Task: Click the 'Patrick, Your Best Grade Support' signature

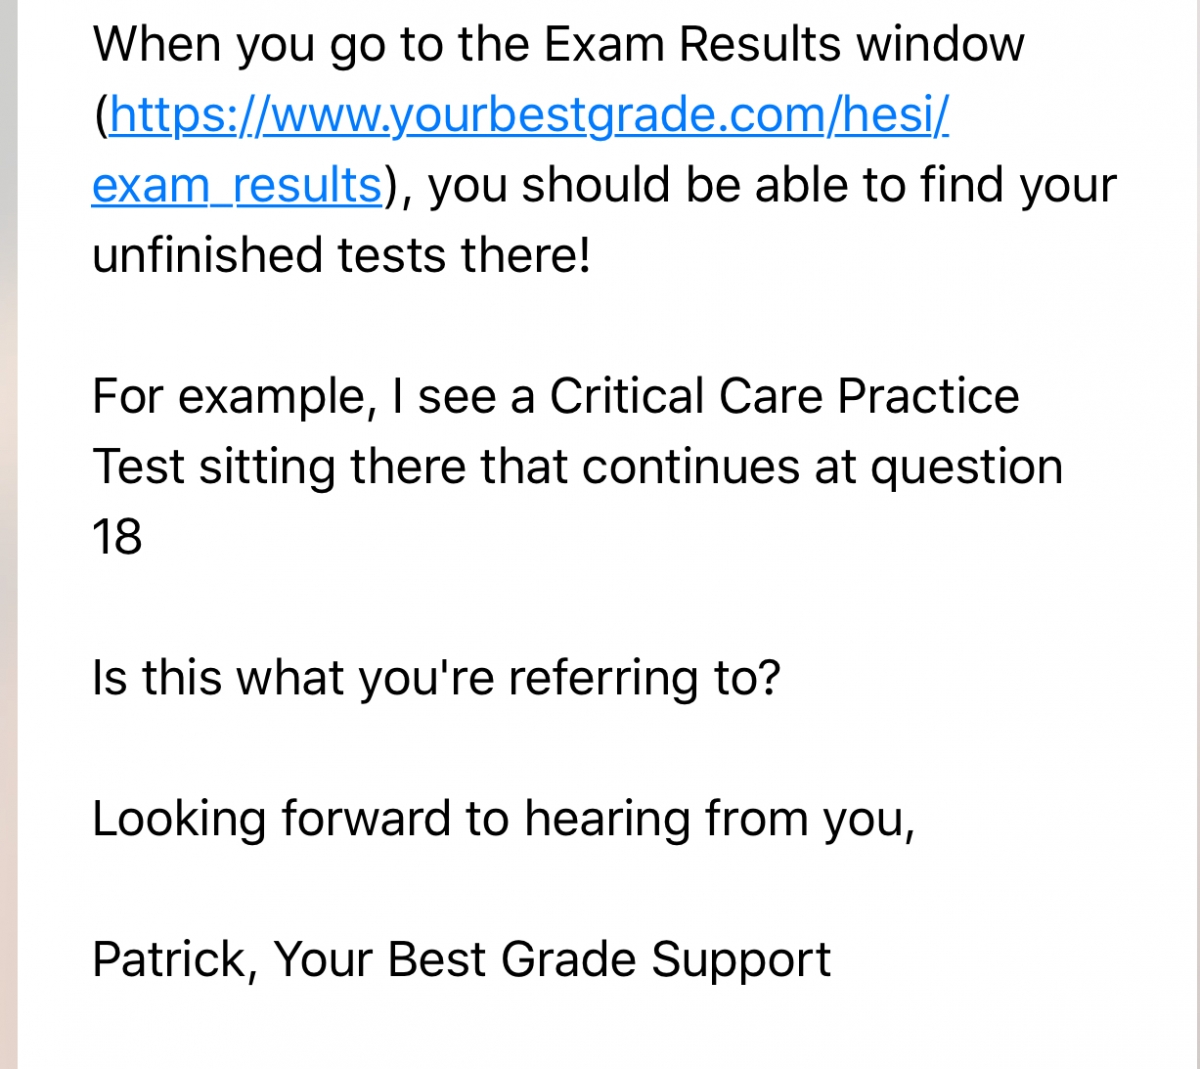Action: click(461, 960)
